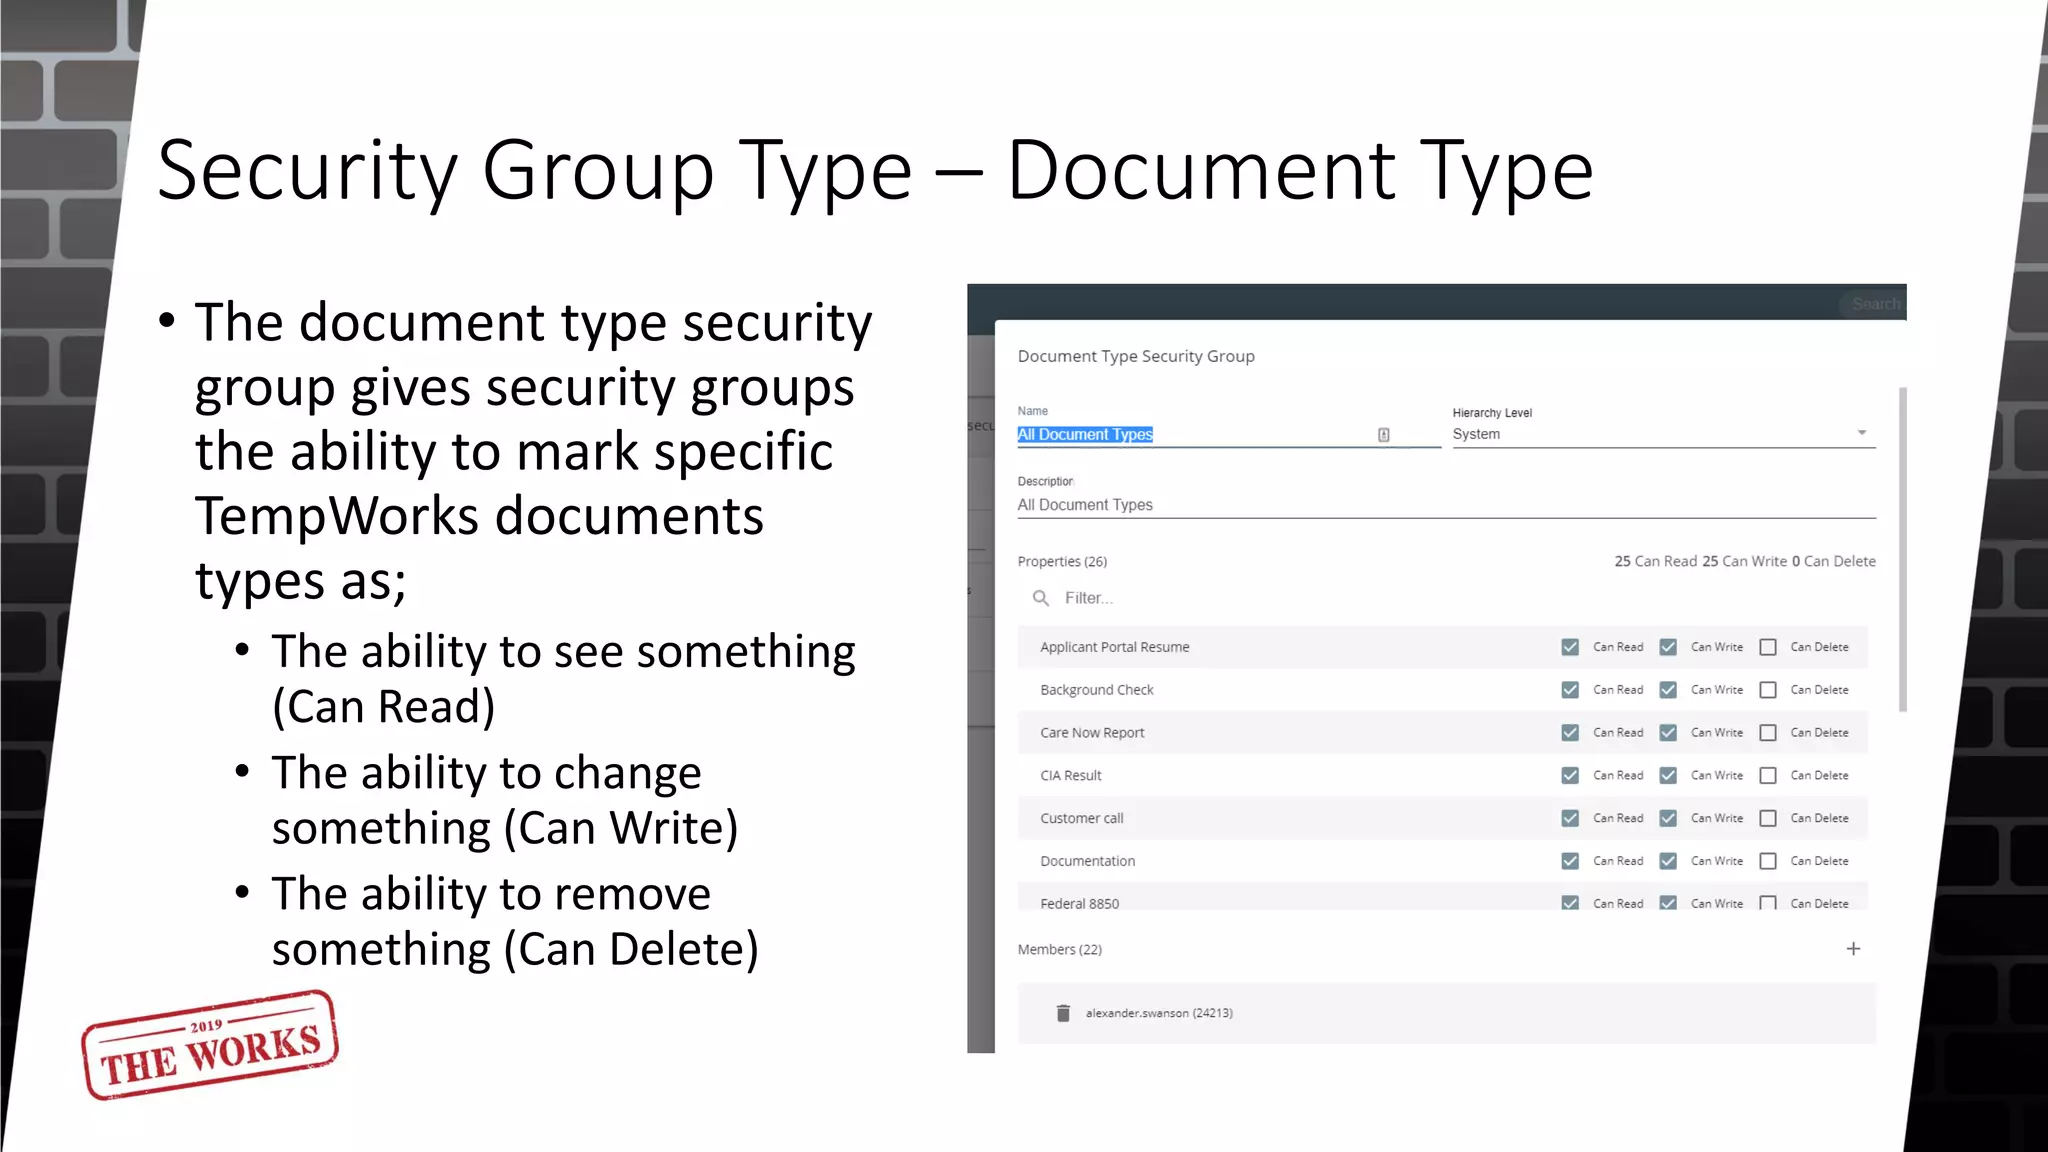Select the Documentation row label

[x=1087, y=861]
